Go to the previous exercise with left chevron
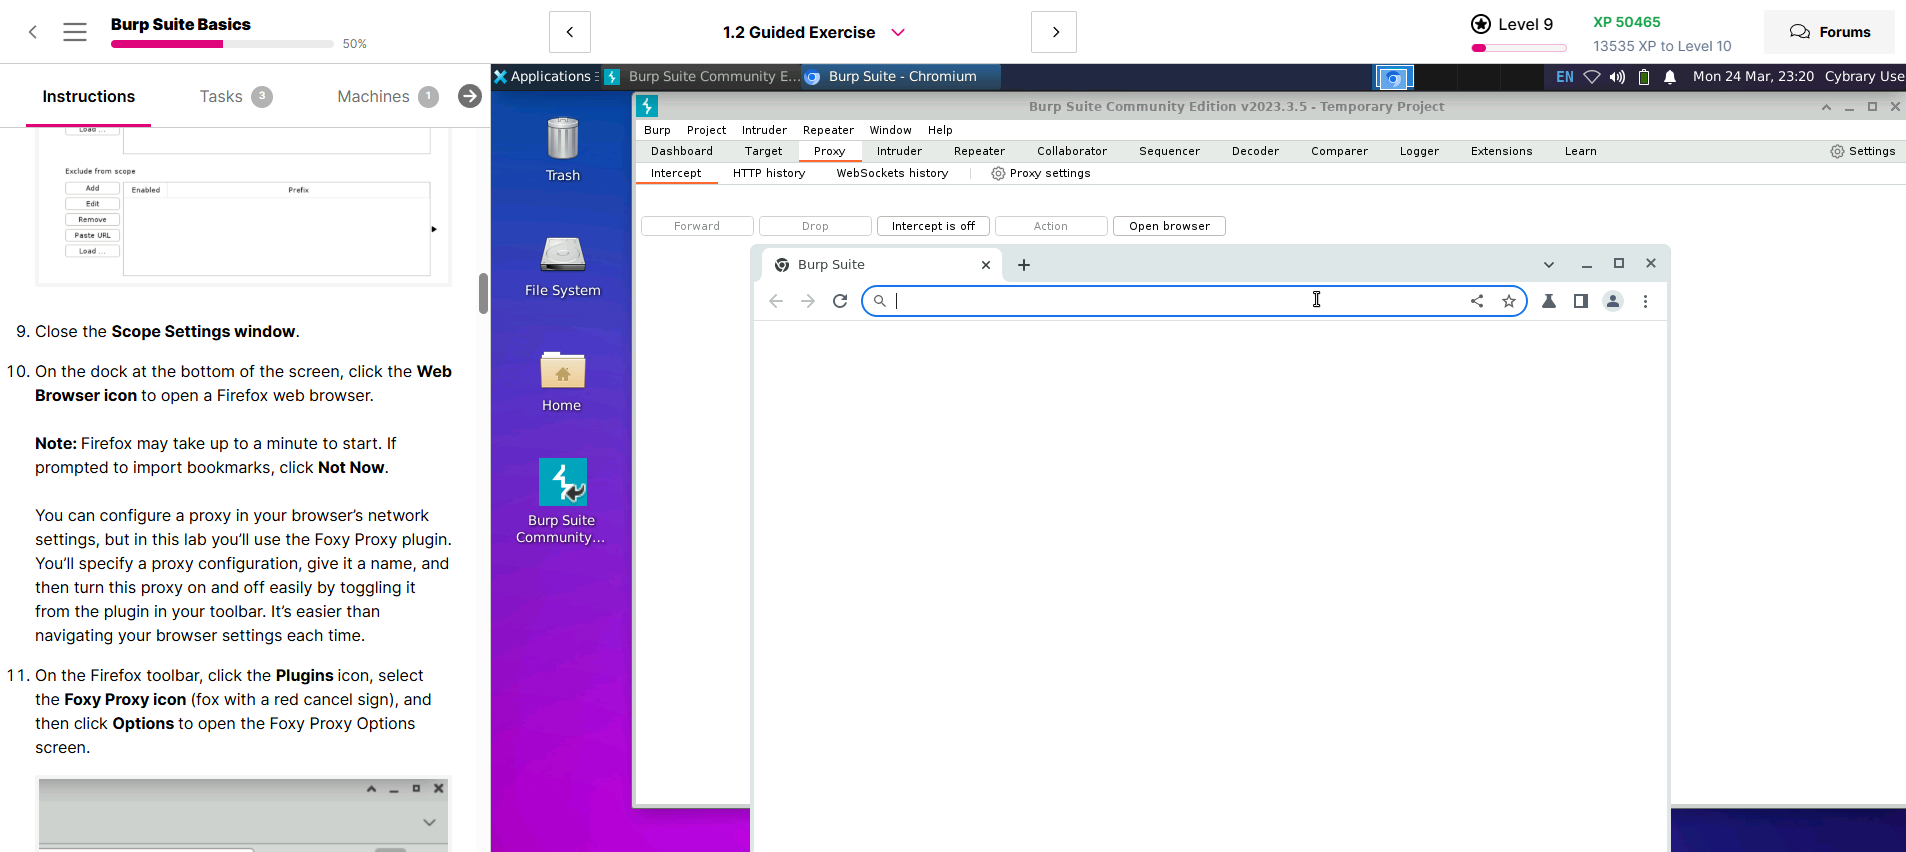Image resolution: width=1906 pixels, height=852 pixels. [x=570, y=32]
